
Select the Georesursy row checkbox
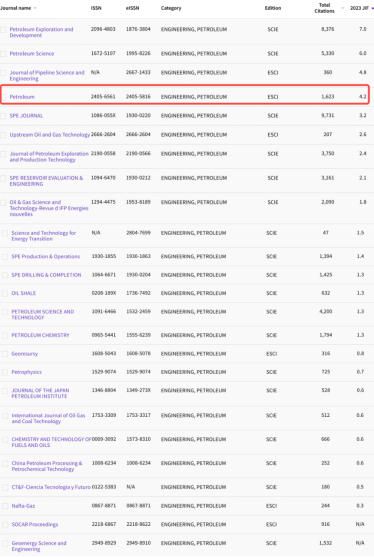[5, 354]
